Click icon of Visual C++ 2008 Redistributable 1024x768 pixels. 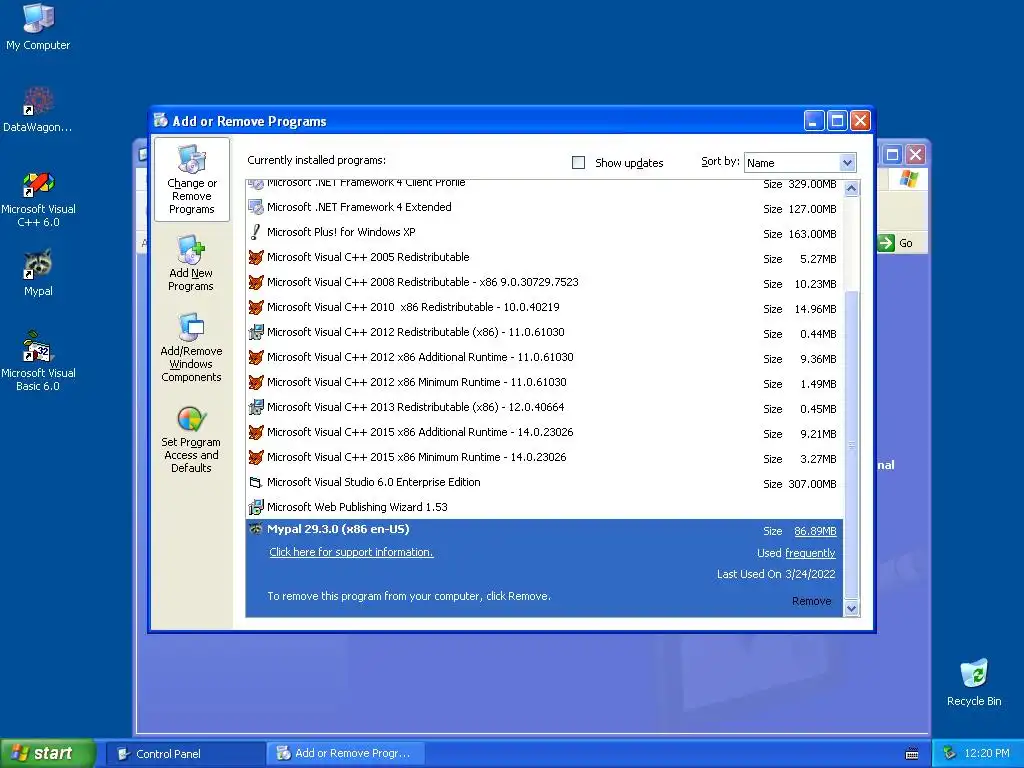tap(255, 282)
